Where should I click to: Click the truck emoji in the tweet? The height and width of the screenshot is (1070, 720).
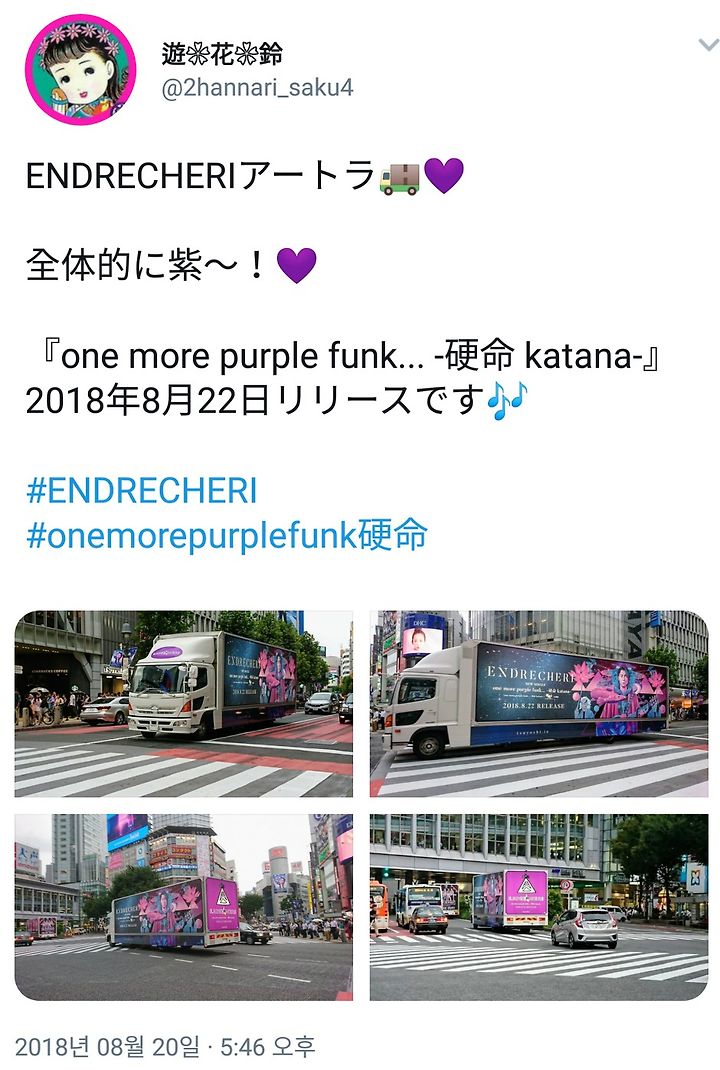pos(399,177)
